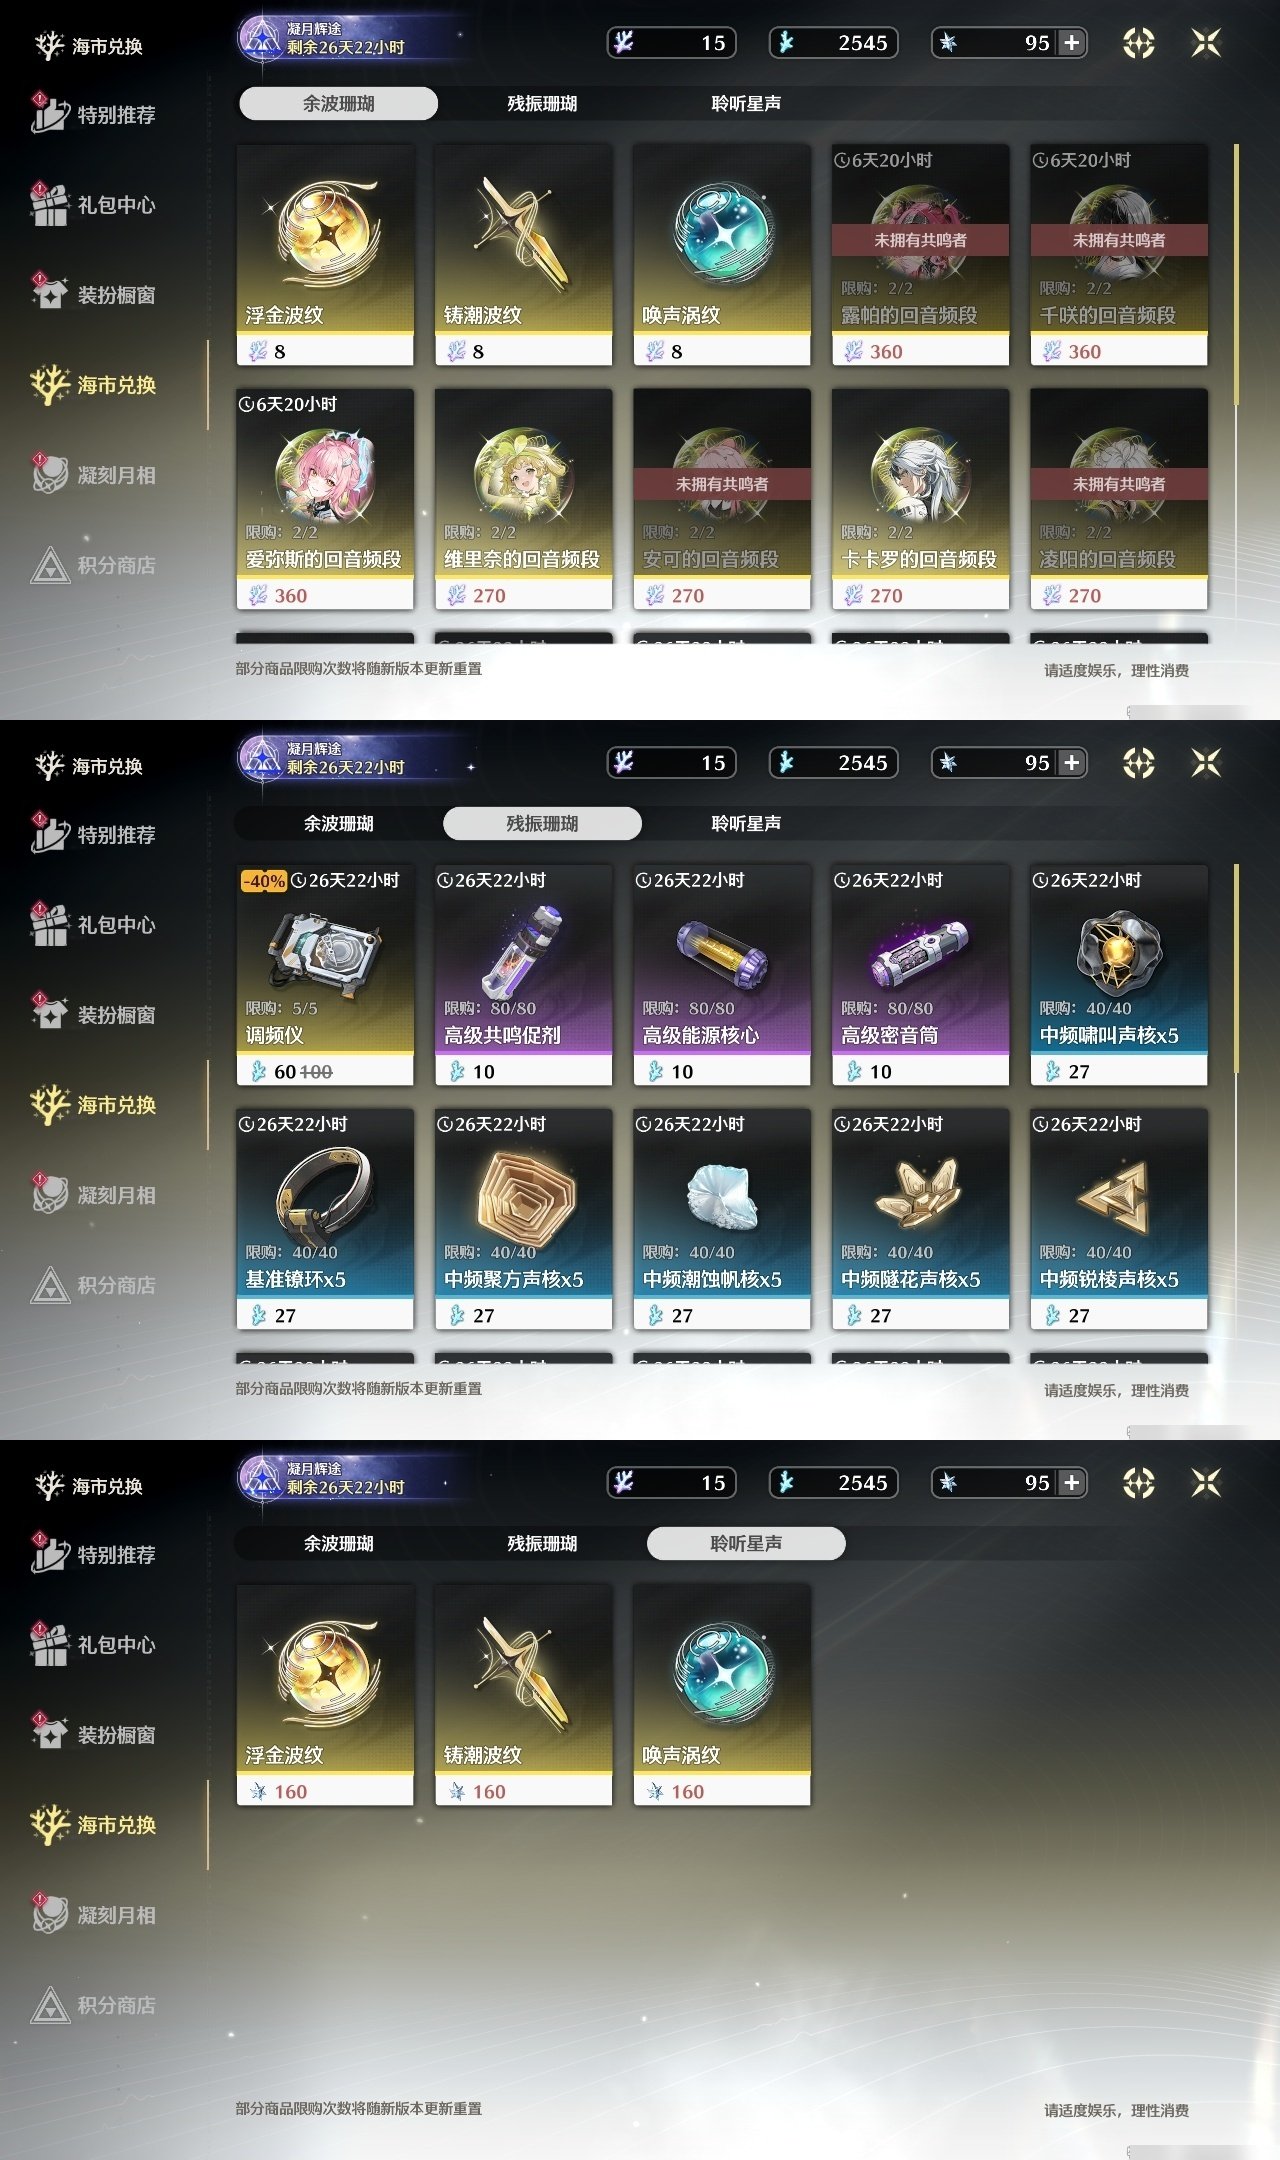Select the 维里奈的回音频段 item
Viewport: 1280px width, 2160px height.
(523, 499)
